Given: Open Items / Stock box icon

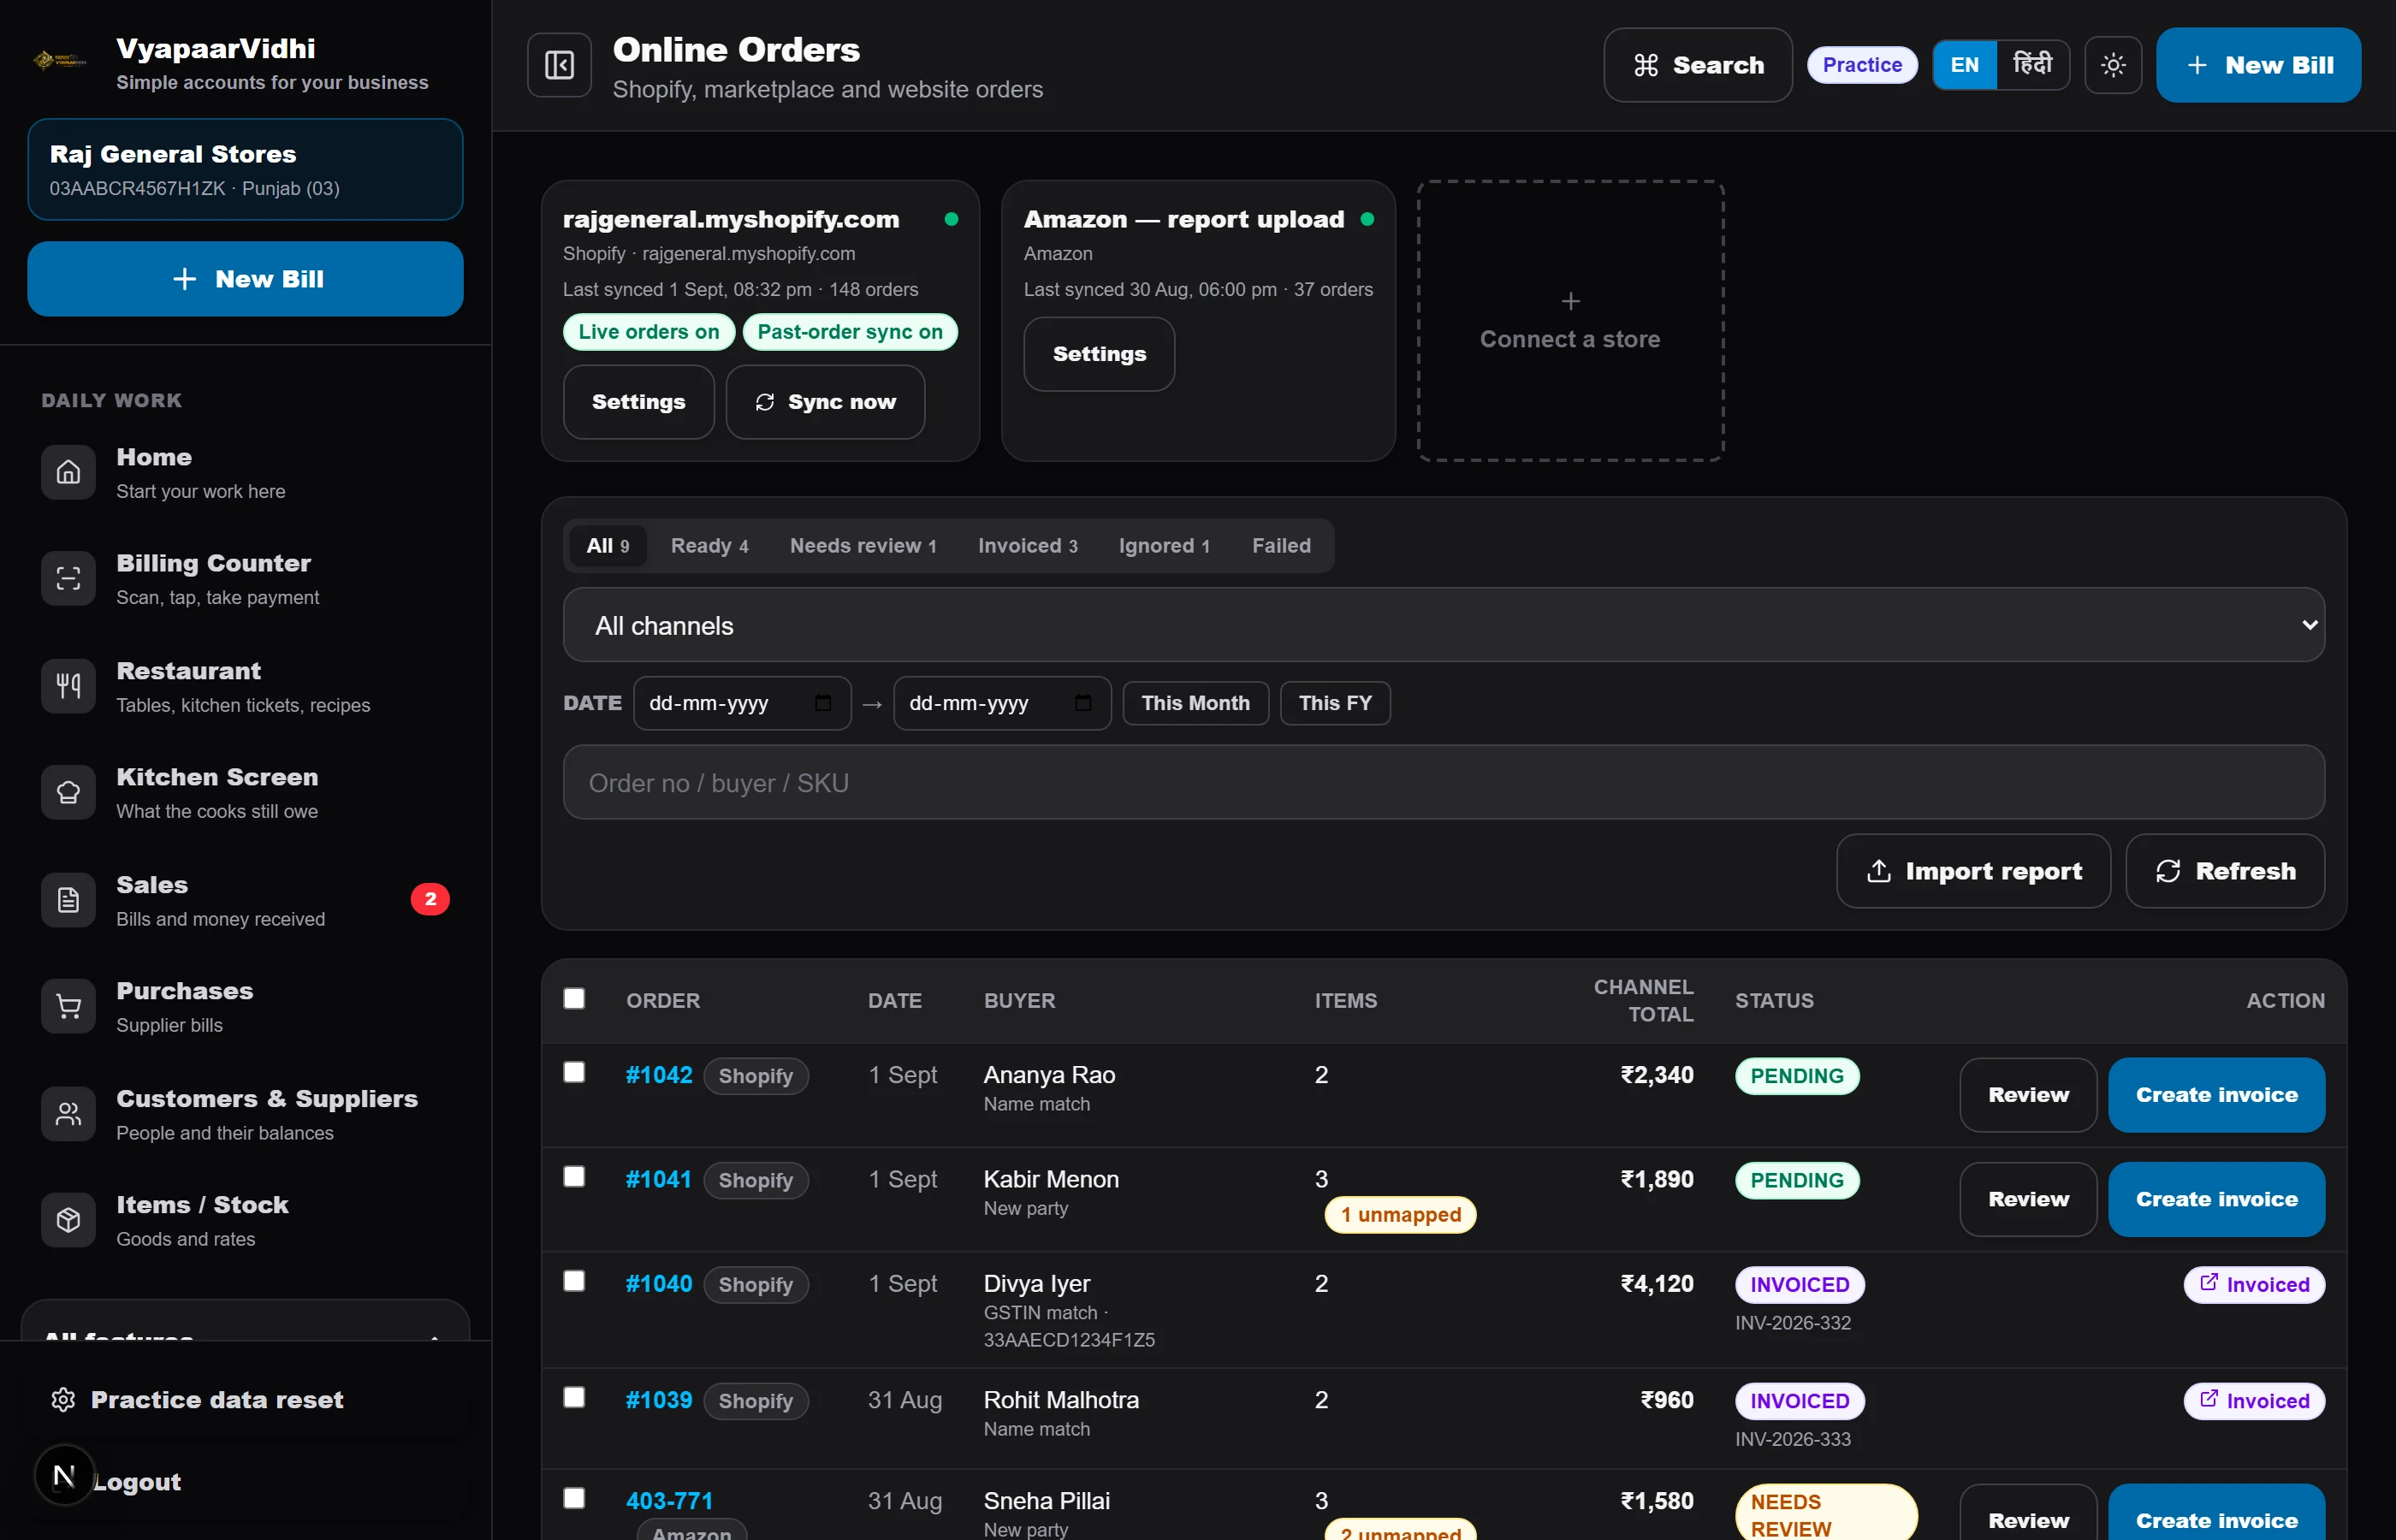Looking at the screenshot, I should tap(68, 1220).
